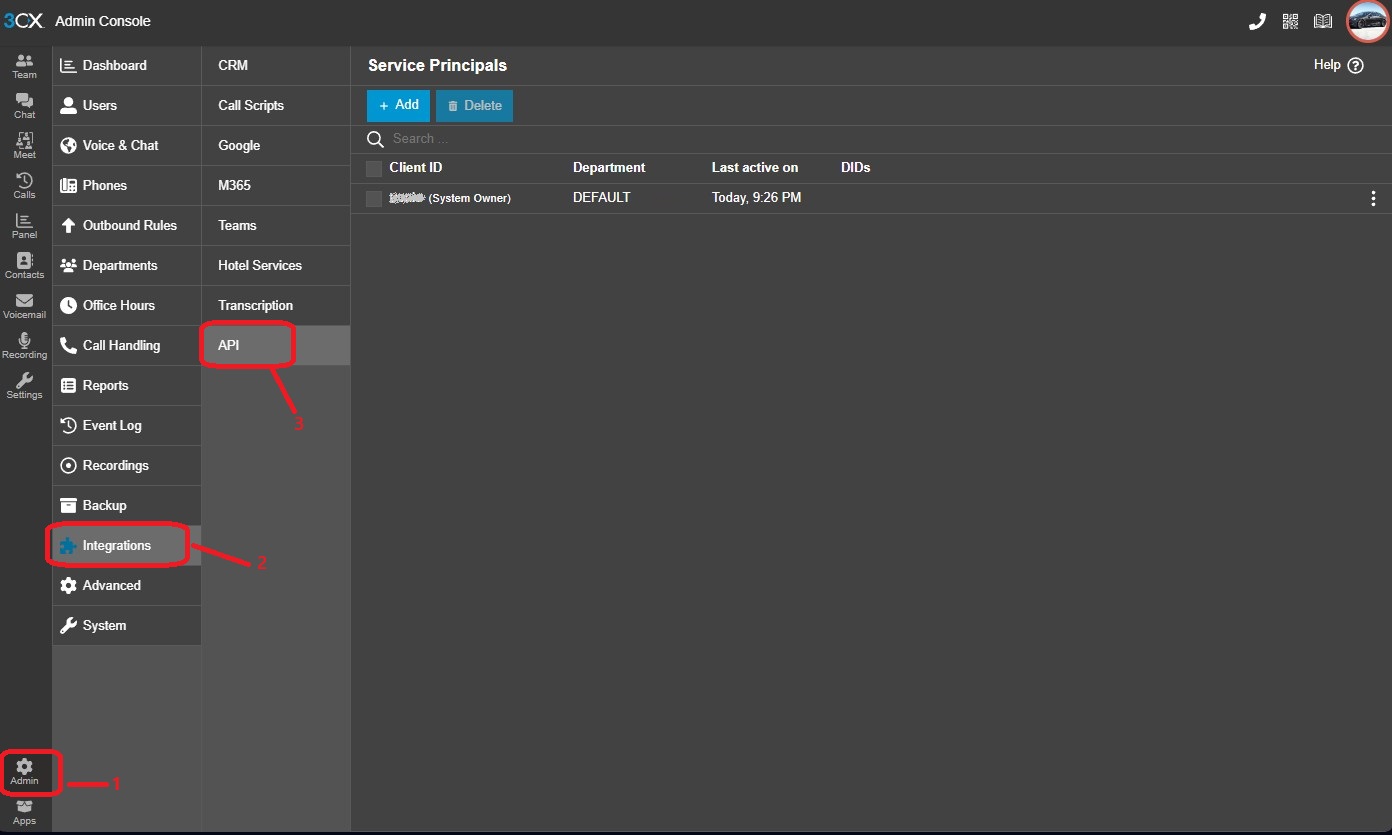Click the Delete button

pos(474,105)
